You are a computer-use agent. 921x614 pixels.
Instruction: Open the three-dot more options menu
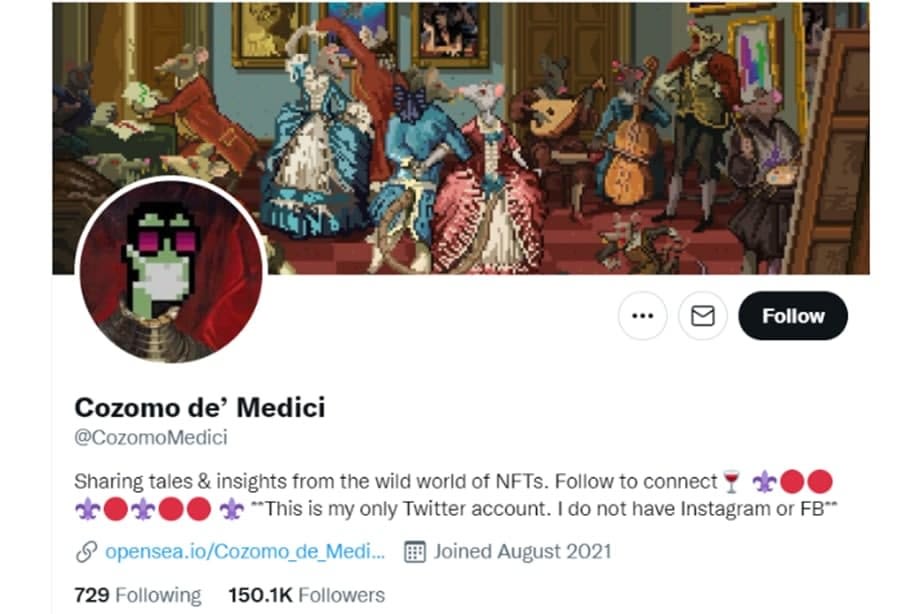coord(643,316)
